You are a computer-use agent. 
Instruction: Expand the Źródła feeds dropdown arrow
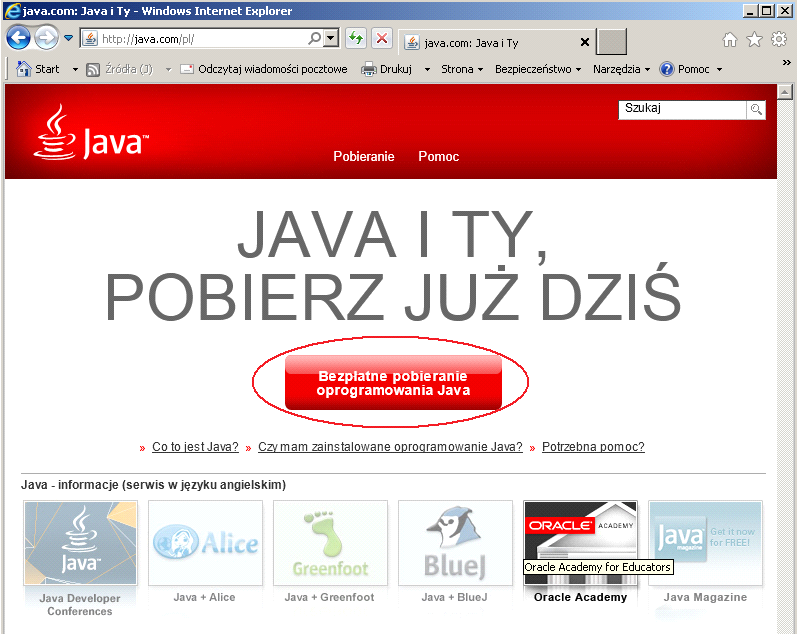click(x=168, y=69)
